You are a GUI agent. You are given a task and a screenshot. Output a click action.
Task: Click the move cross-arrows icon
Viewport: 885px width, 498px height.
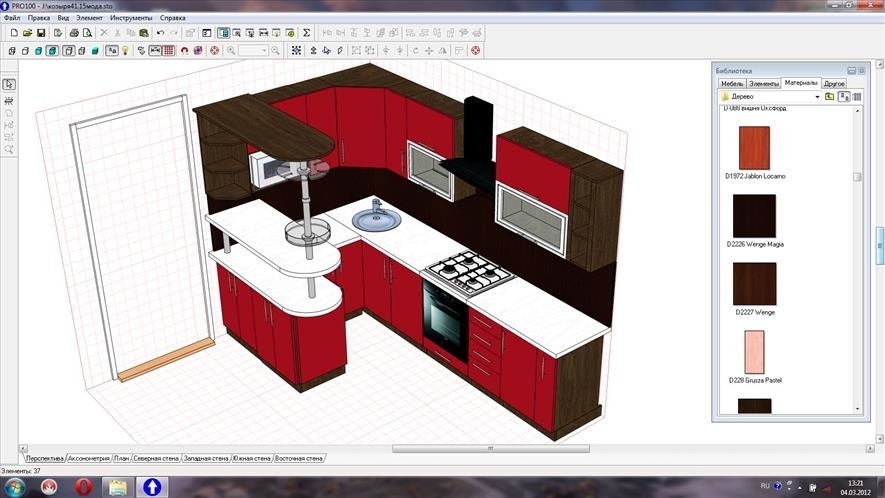click(429, 51)
